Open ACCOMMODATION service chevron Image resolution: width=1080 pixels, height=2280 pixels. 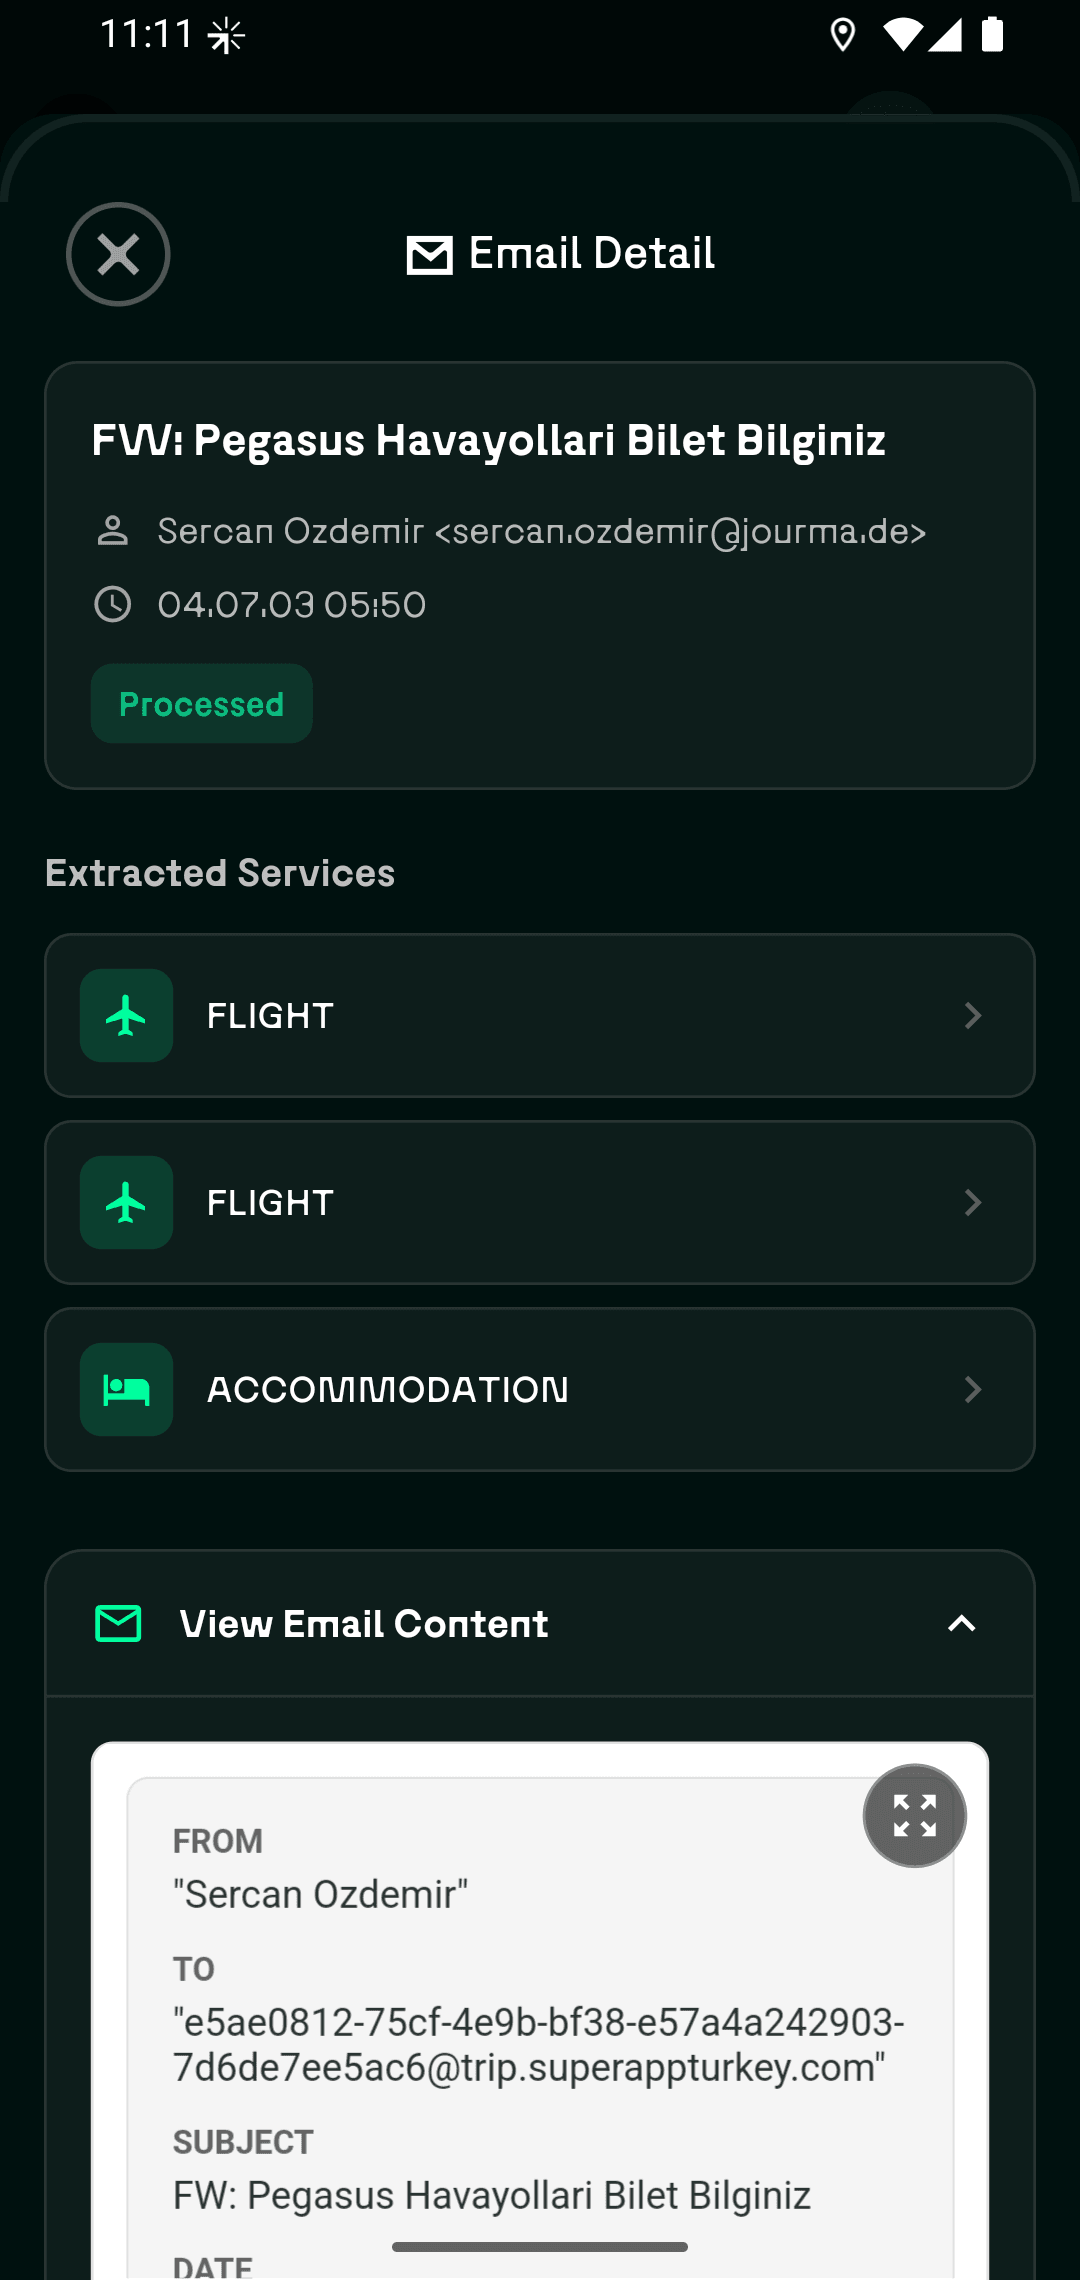972,1389
